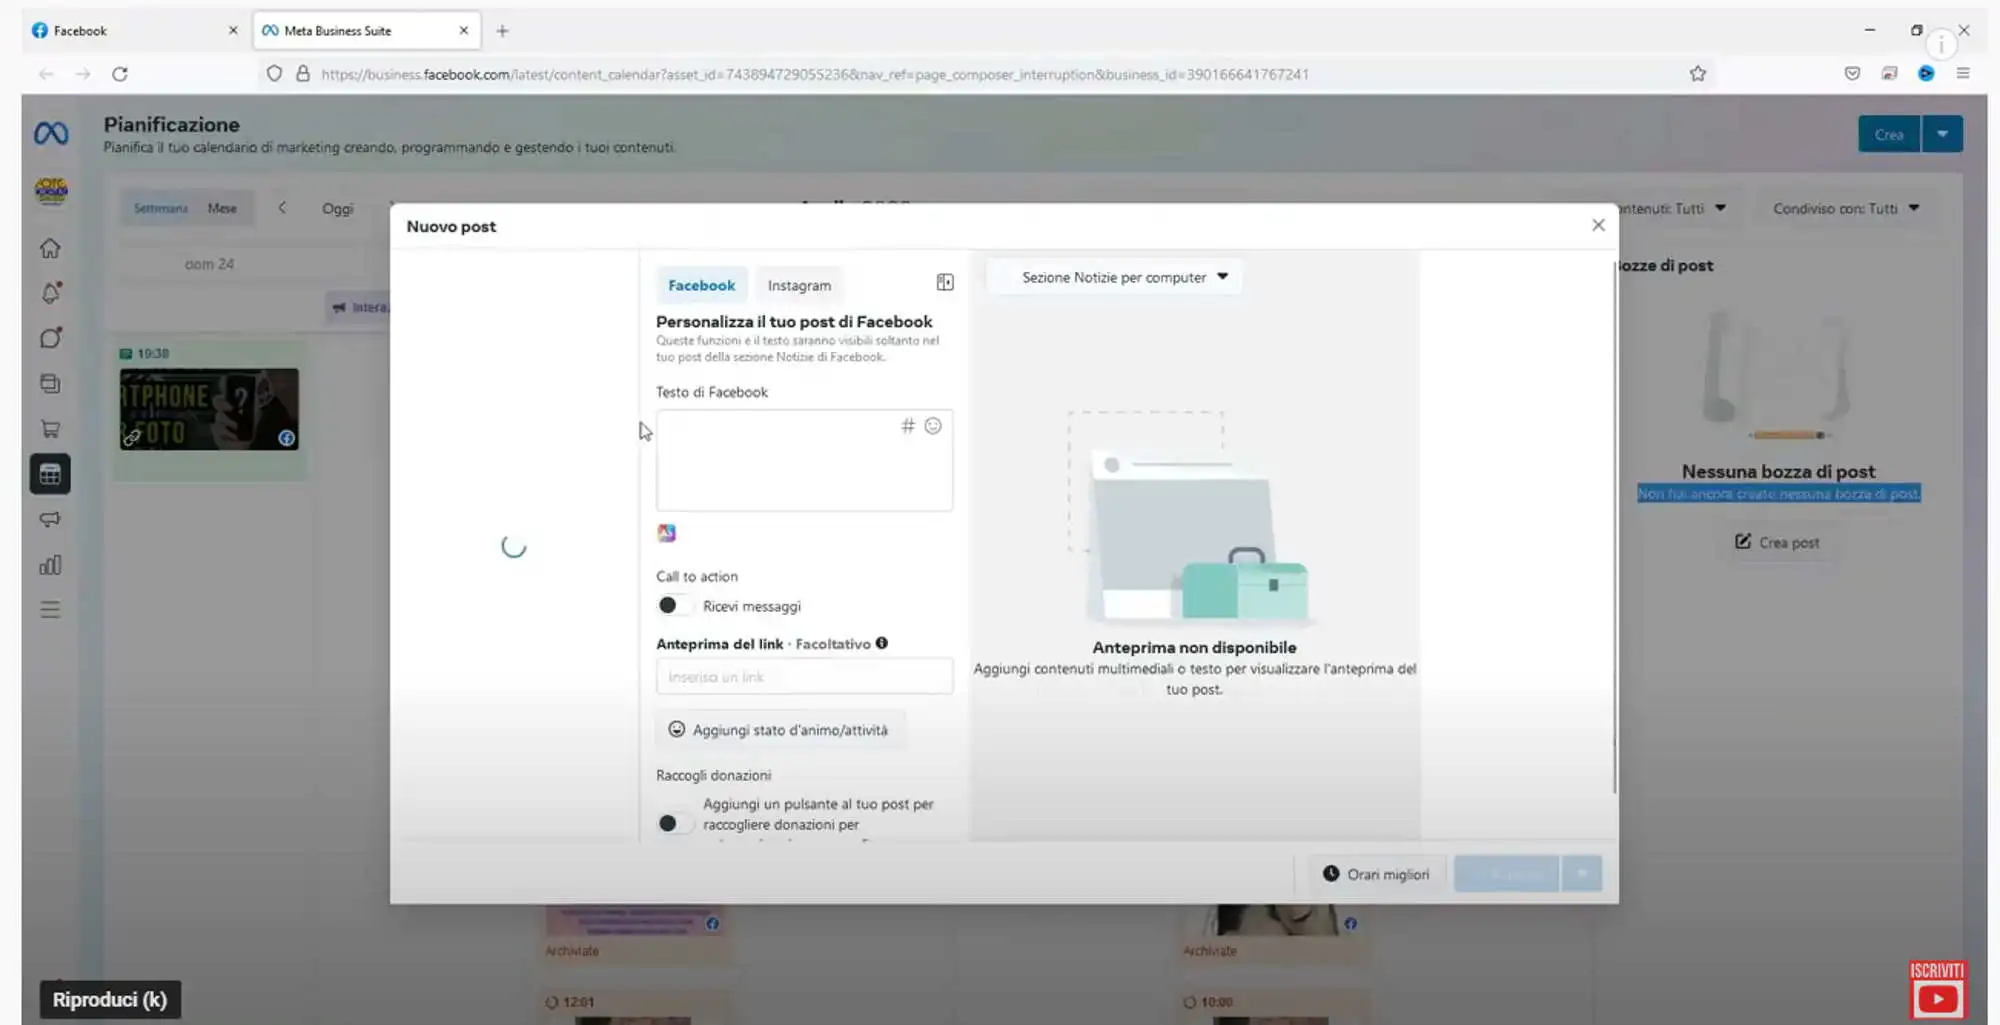Open the Commerce cart icon in sidebar
Image resolution: width=2000 pixels, height=1025 pixels.
[x=50, y=429]
